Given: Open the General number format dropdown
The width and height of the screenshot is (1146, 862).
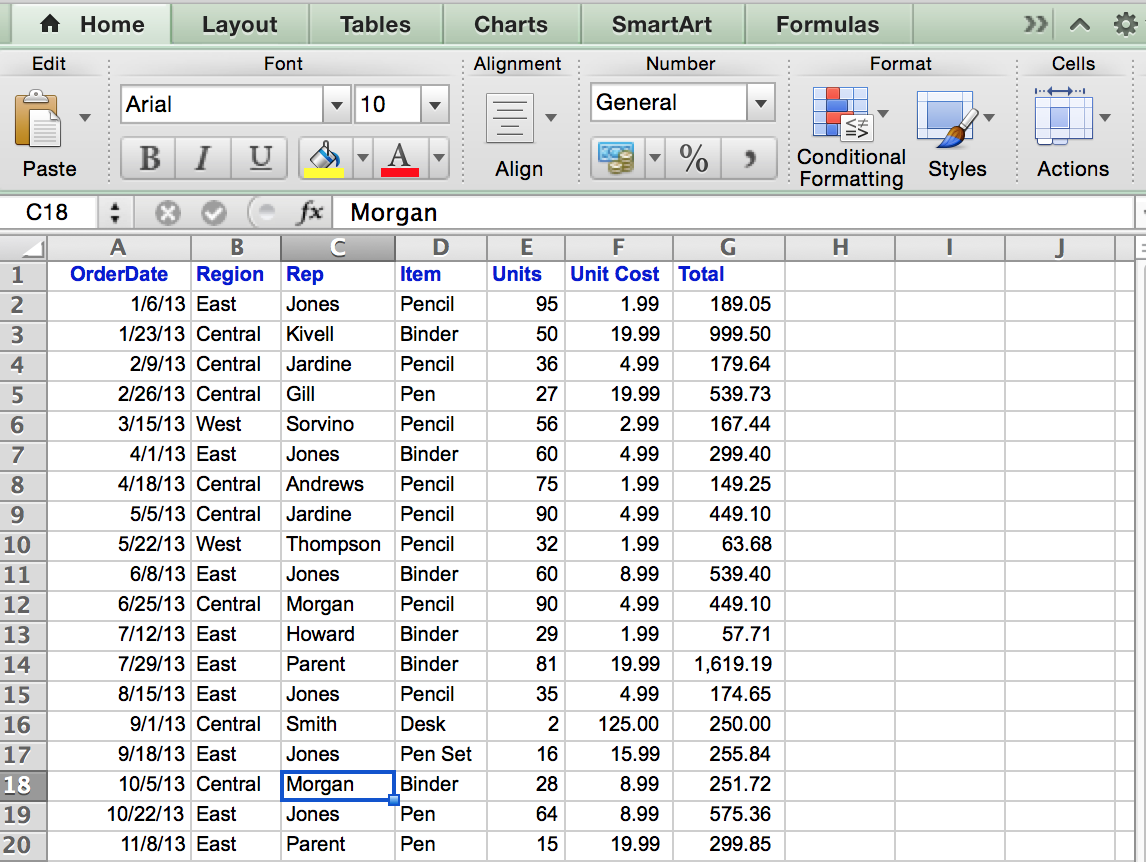Looking at the screenshot, I should click(x=761, y=103).
